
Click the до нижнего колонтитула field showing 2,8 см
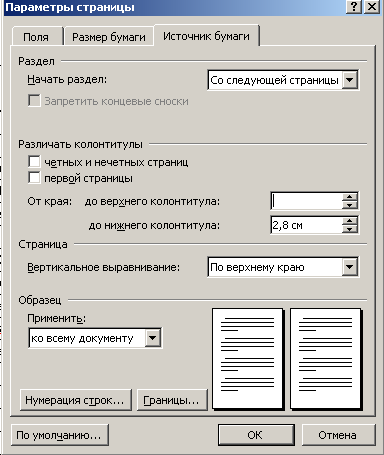(306, 225)
